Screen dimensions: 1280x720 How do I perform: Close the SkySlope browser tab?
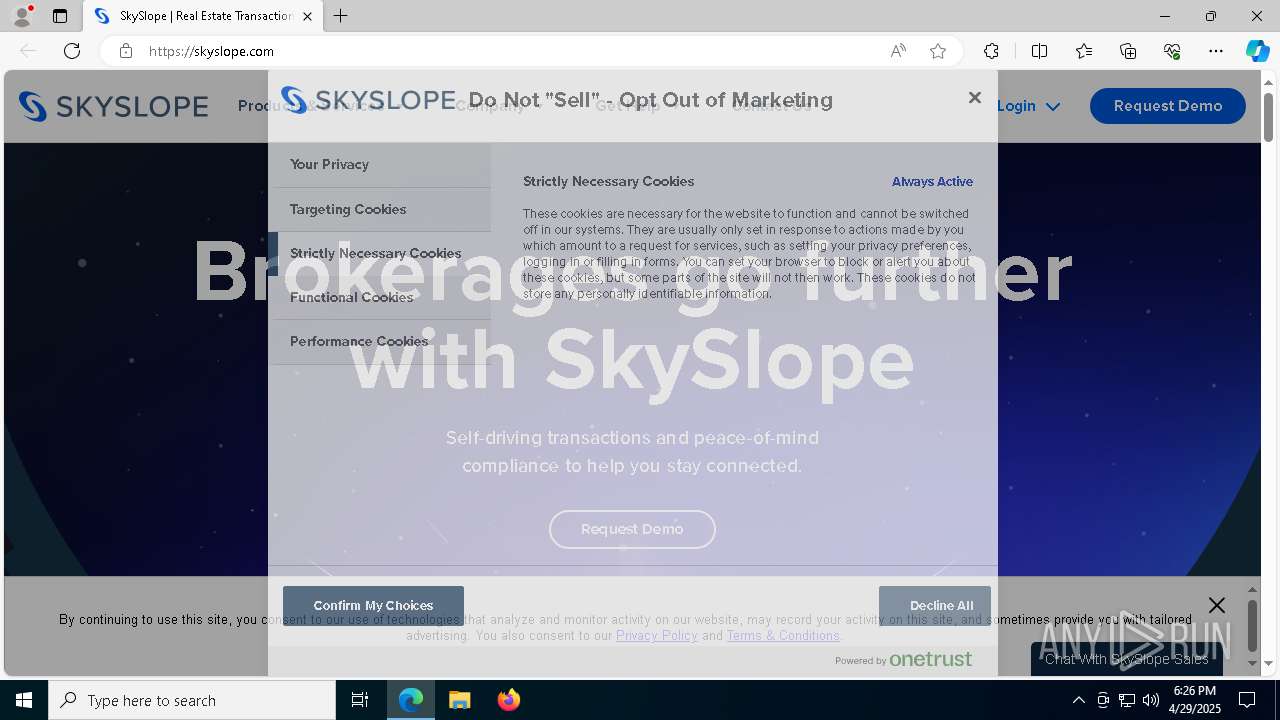tap(307, 16)
